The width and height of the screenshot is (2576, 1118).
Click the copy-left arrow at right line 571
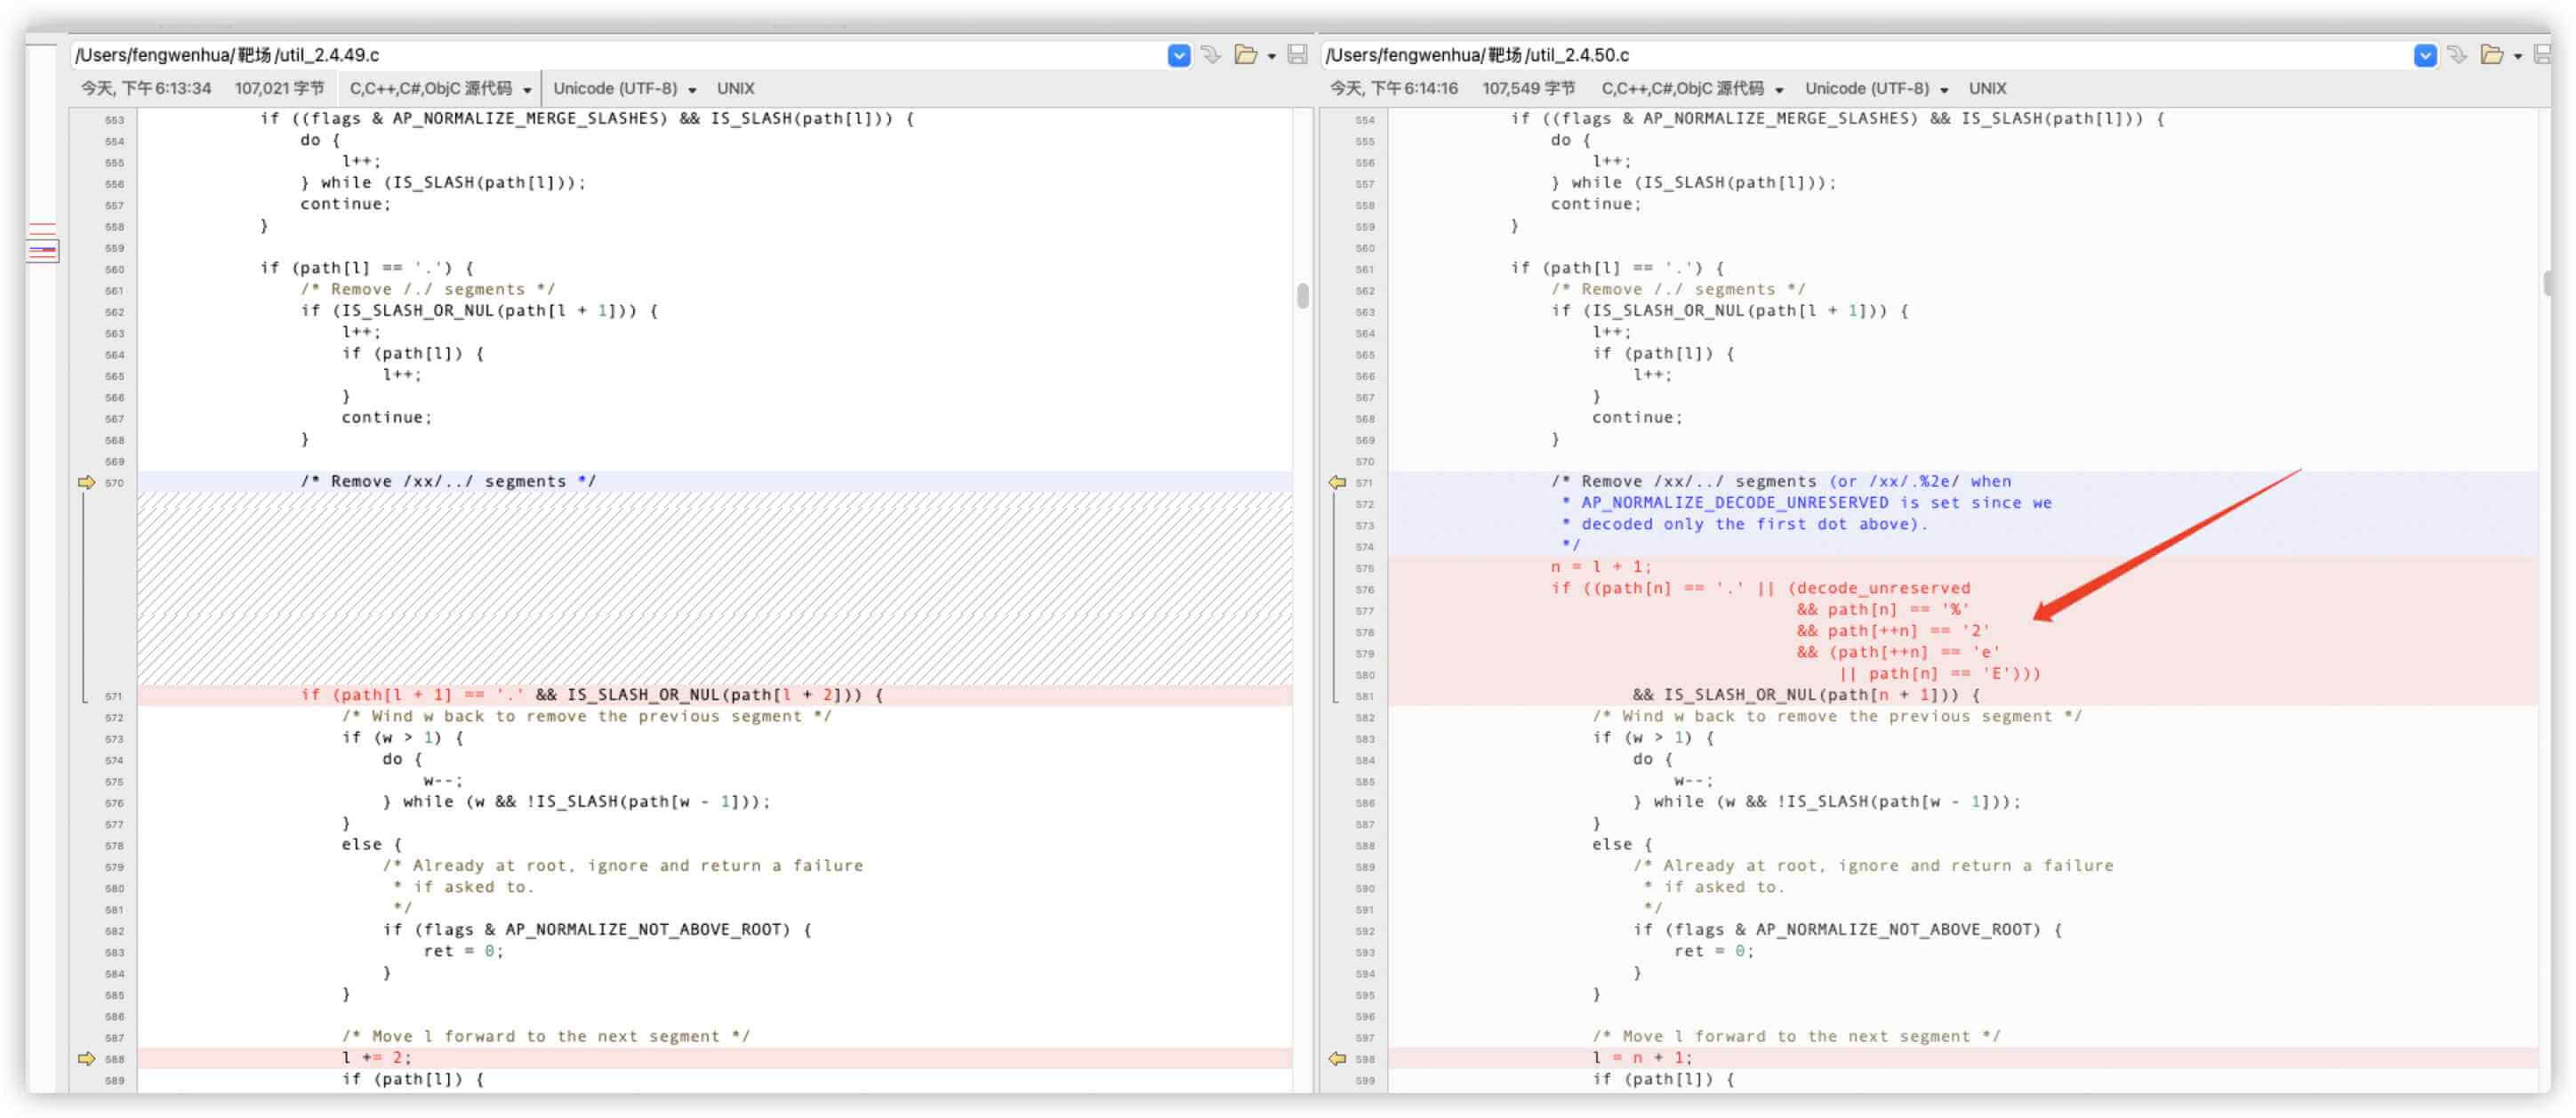pos(1337,483)
